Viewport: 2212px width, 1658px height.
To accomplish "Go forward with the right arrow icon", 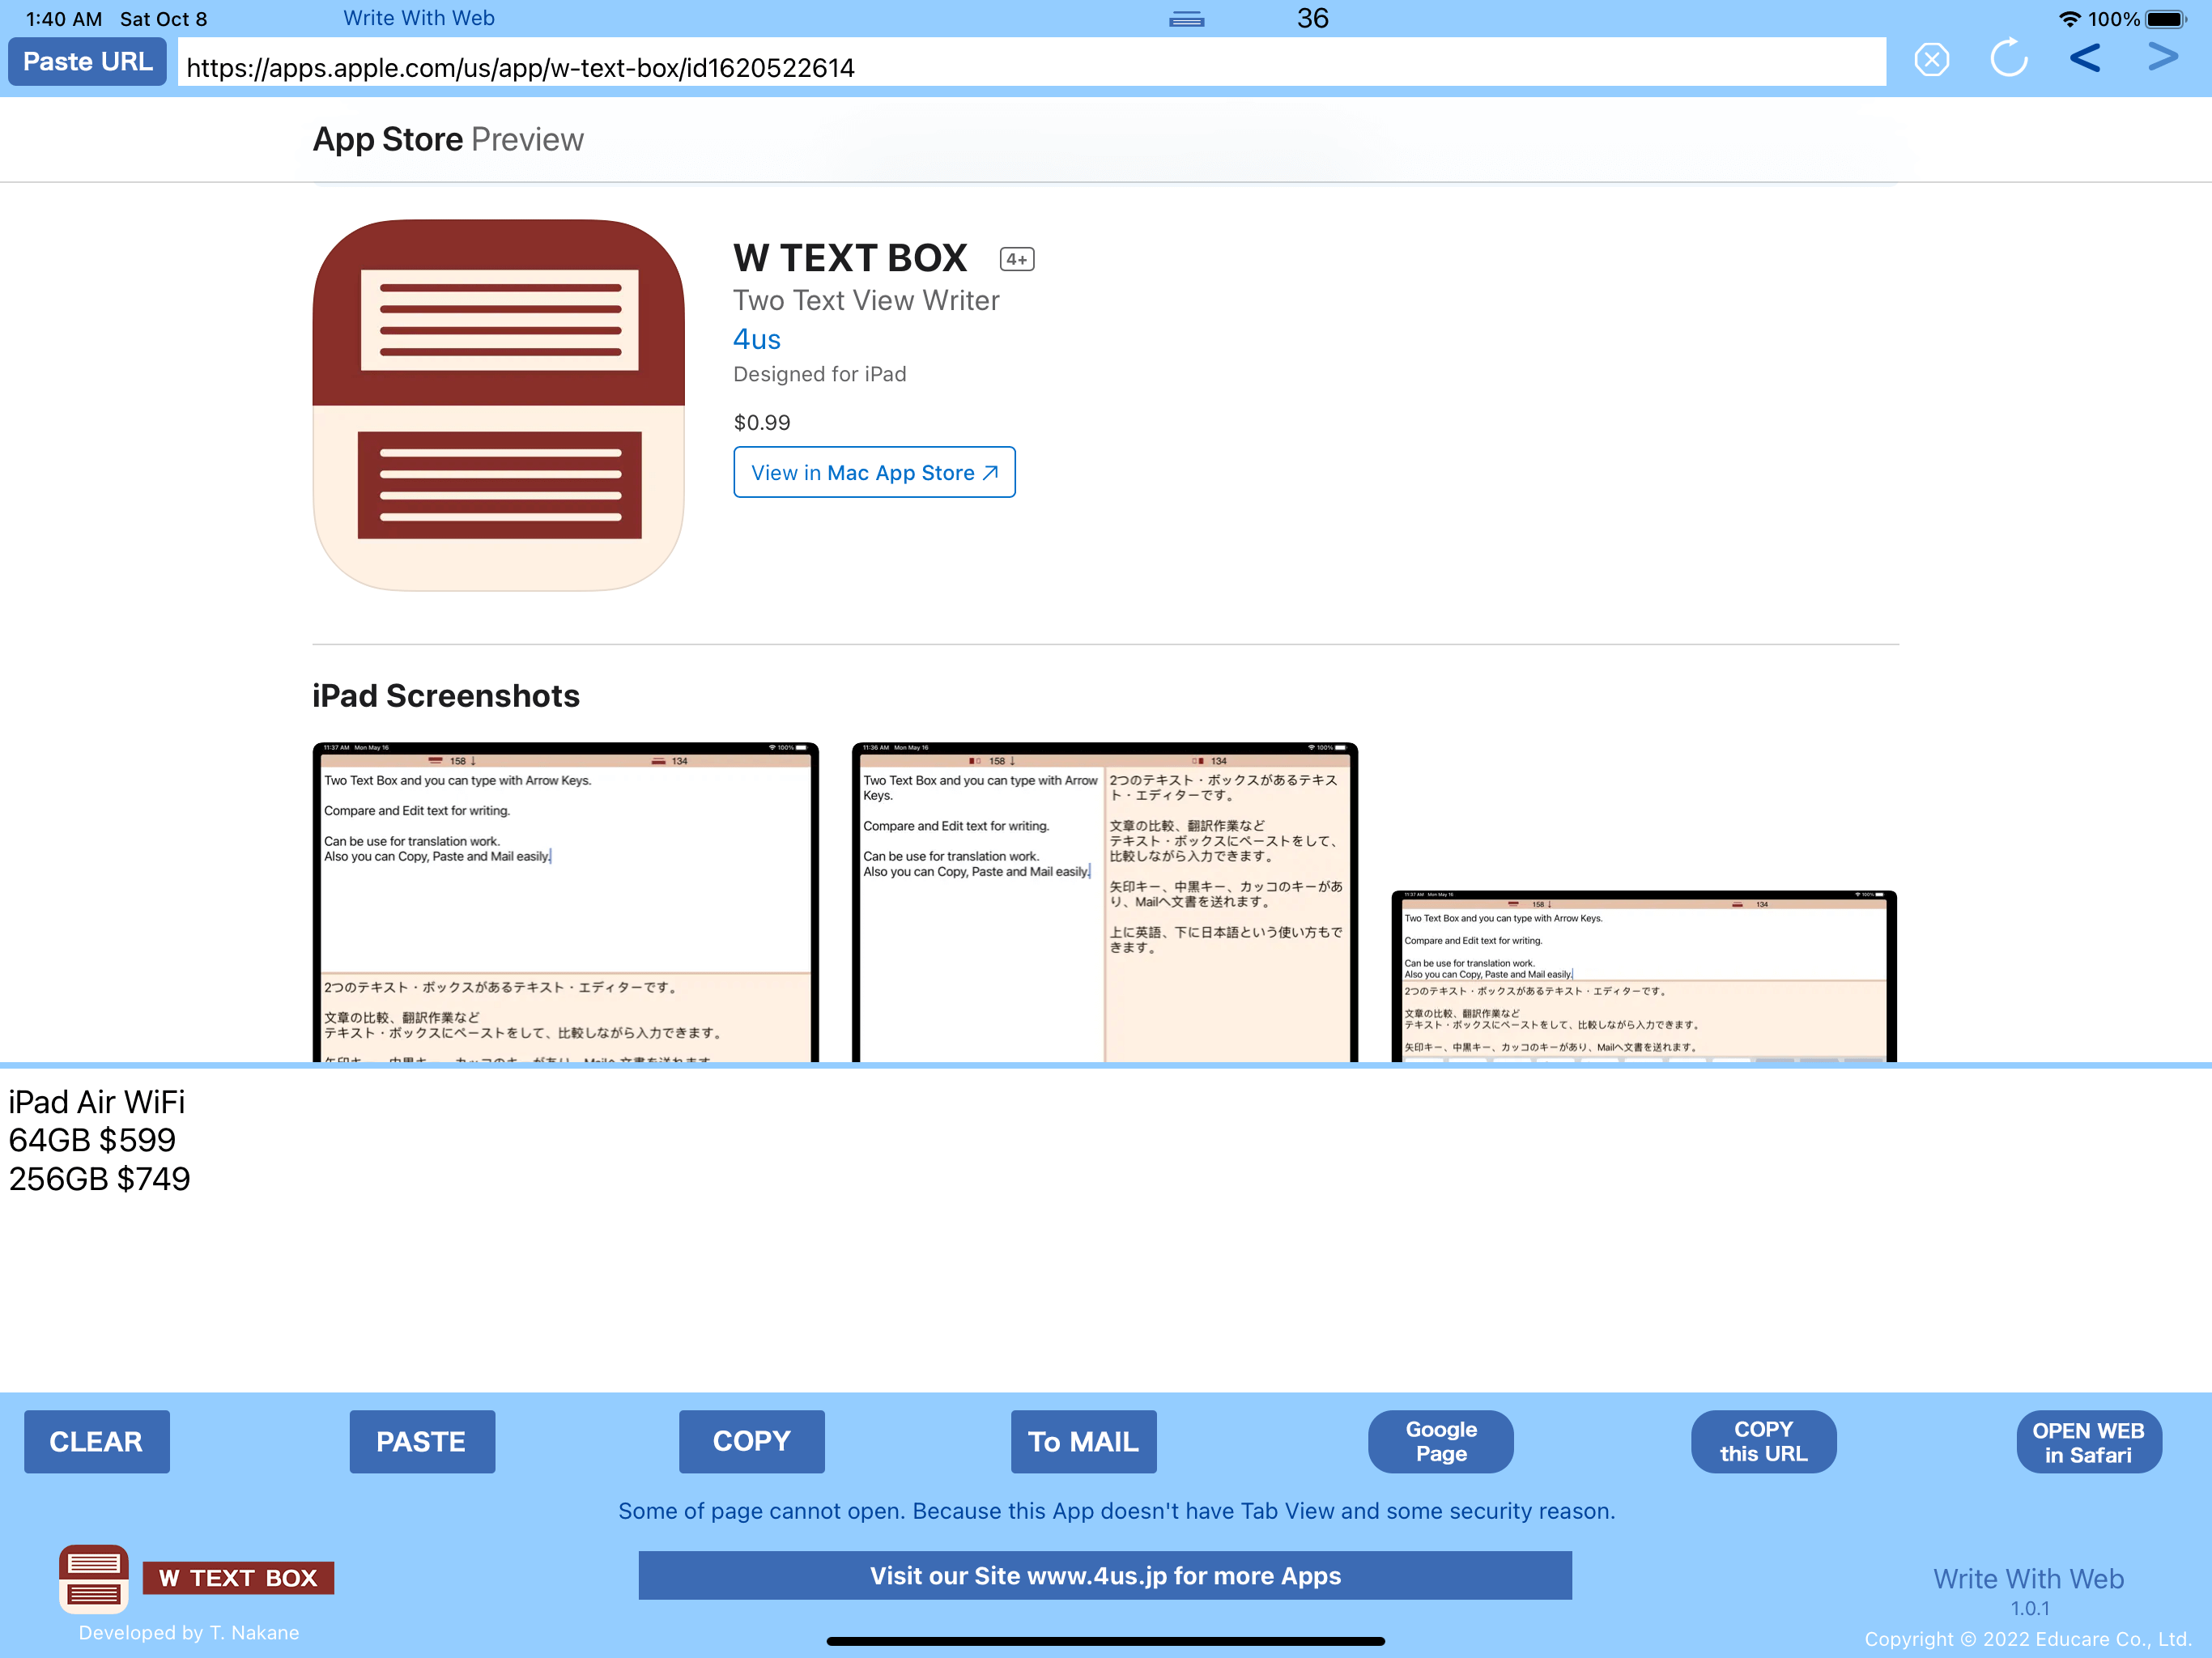I will click(2163, 57).
